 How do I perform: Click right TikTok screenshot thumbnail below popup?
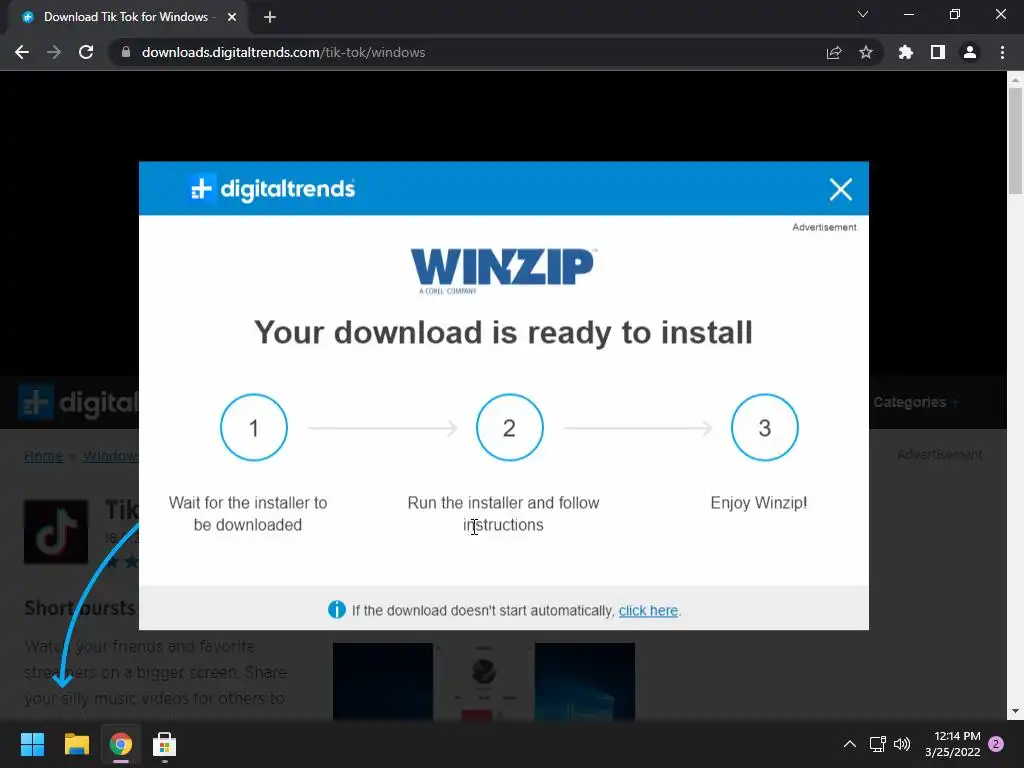point(584,682)
